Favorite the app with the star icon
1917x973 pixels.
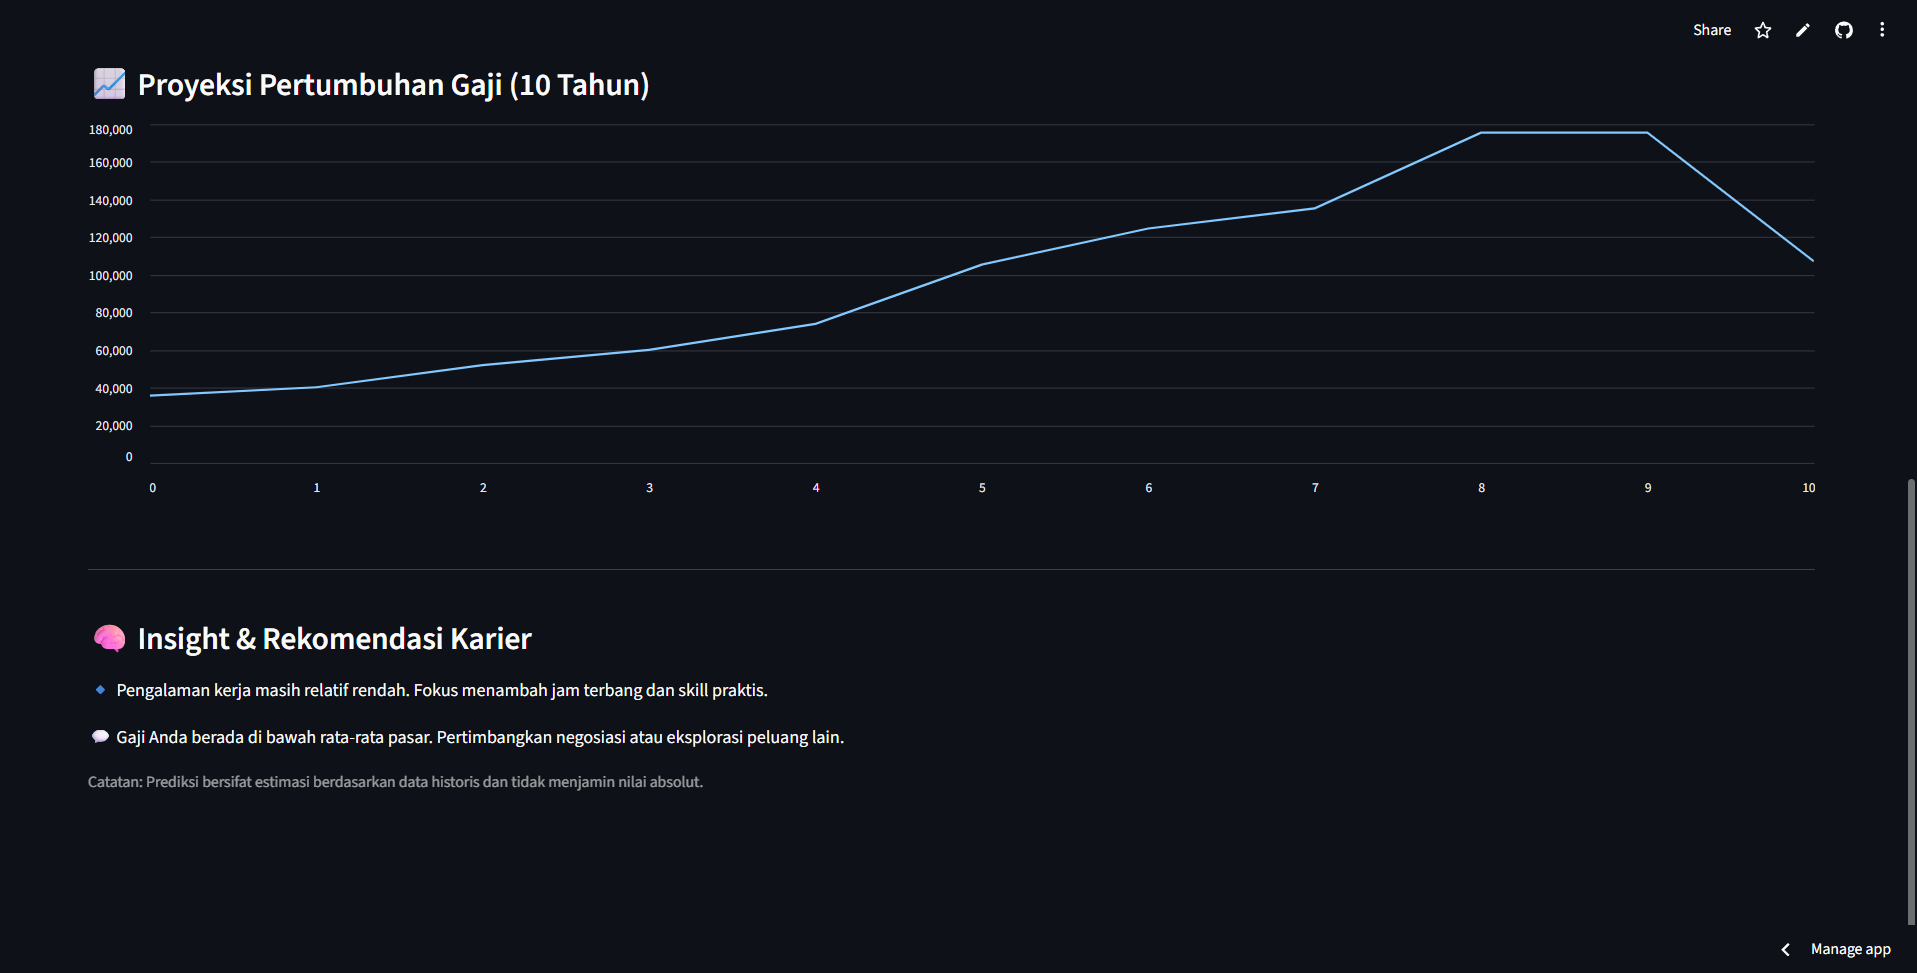(1763, 30)
